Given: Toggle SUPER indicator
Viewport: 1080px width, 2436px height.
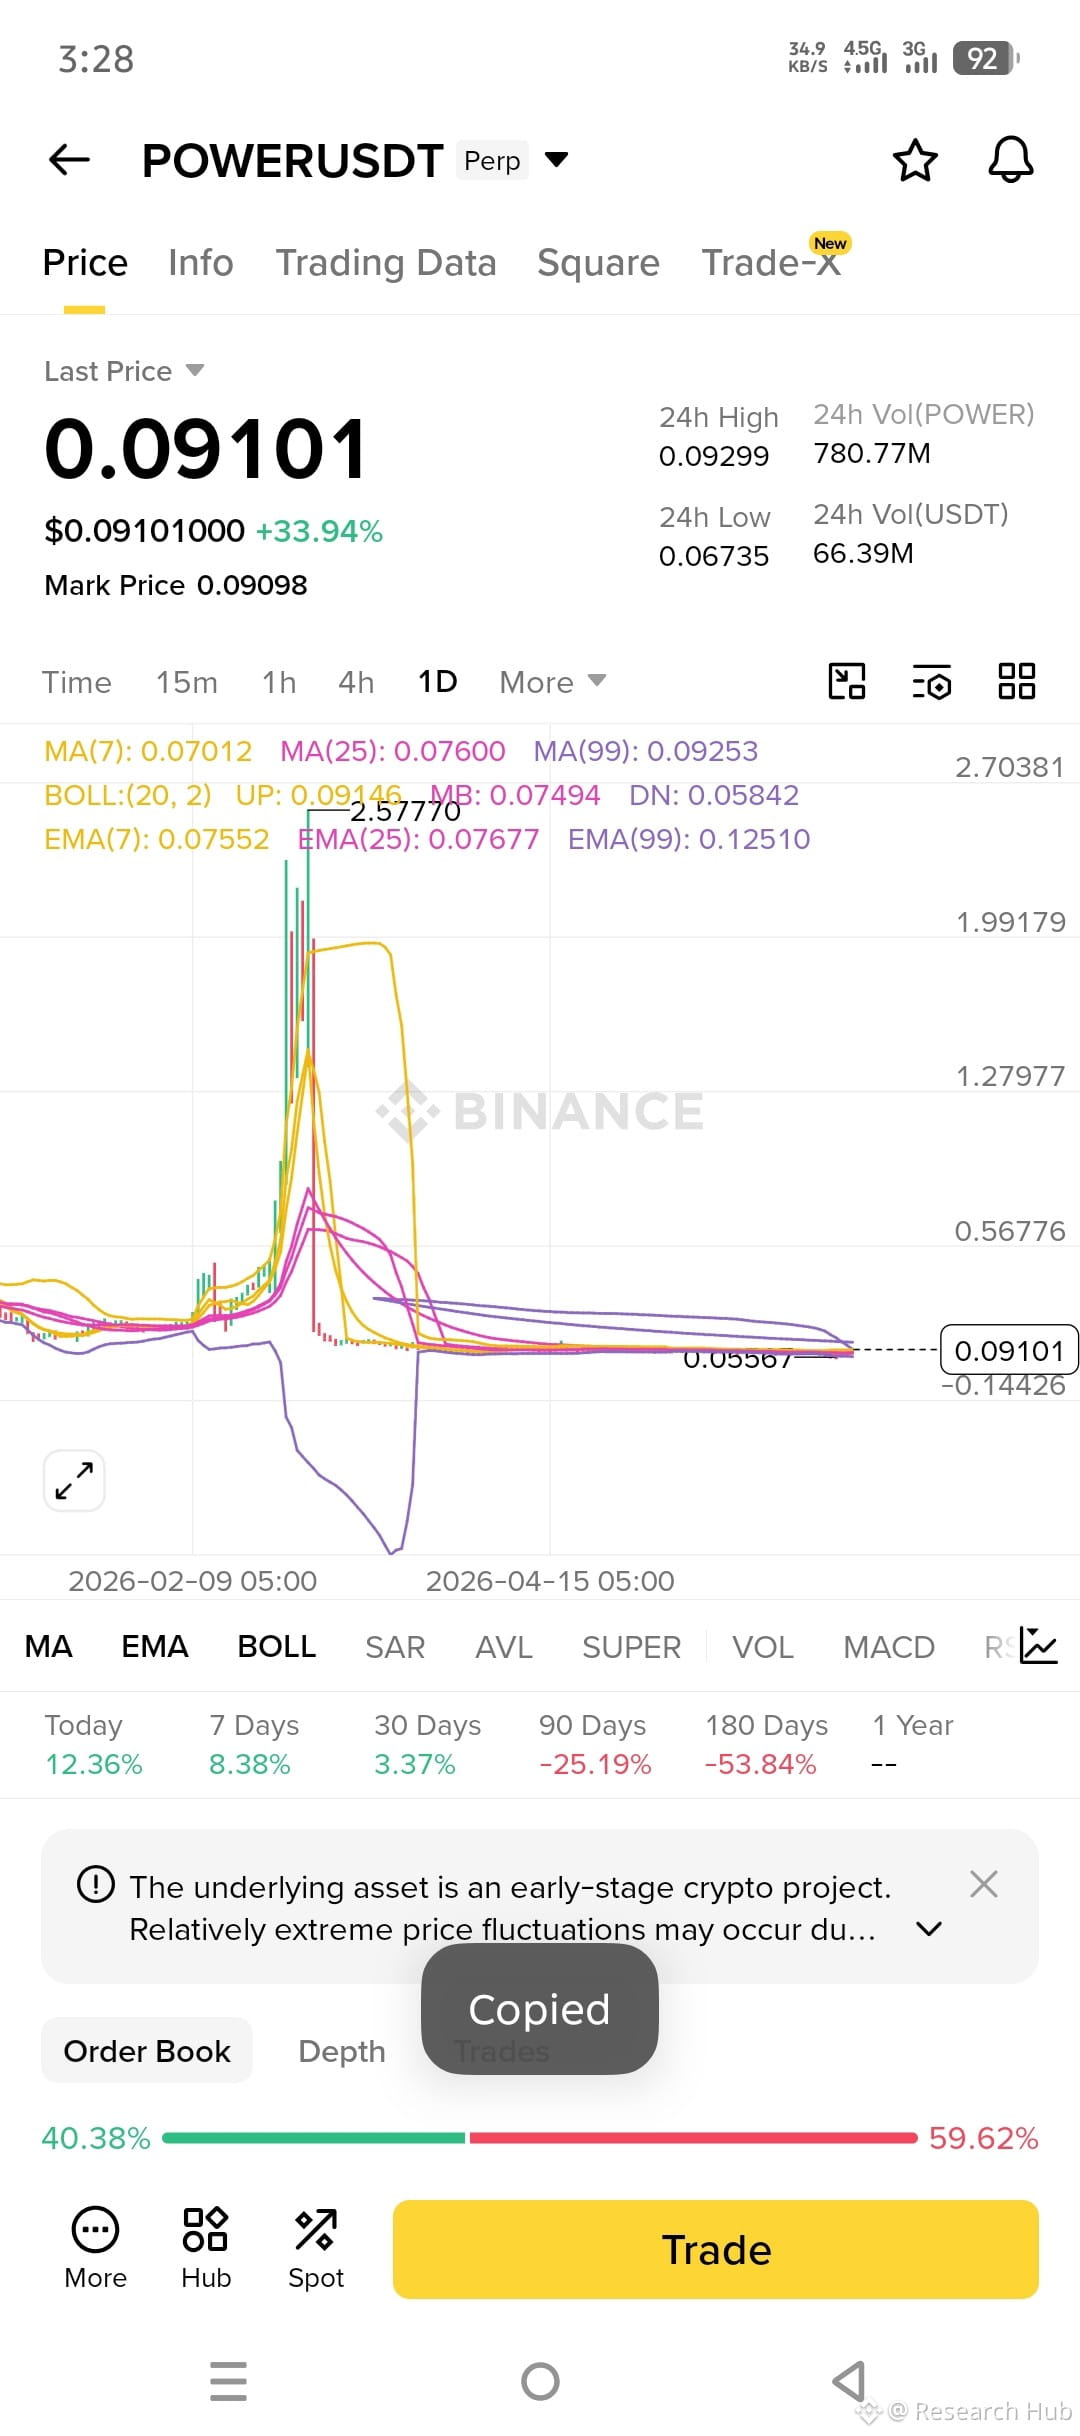Looking at the screenshot, I should pos(631,1646).
